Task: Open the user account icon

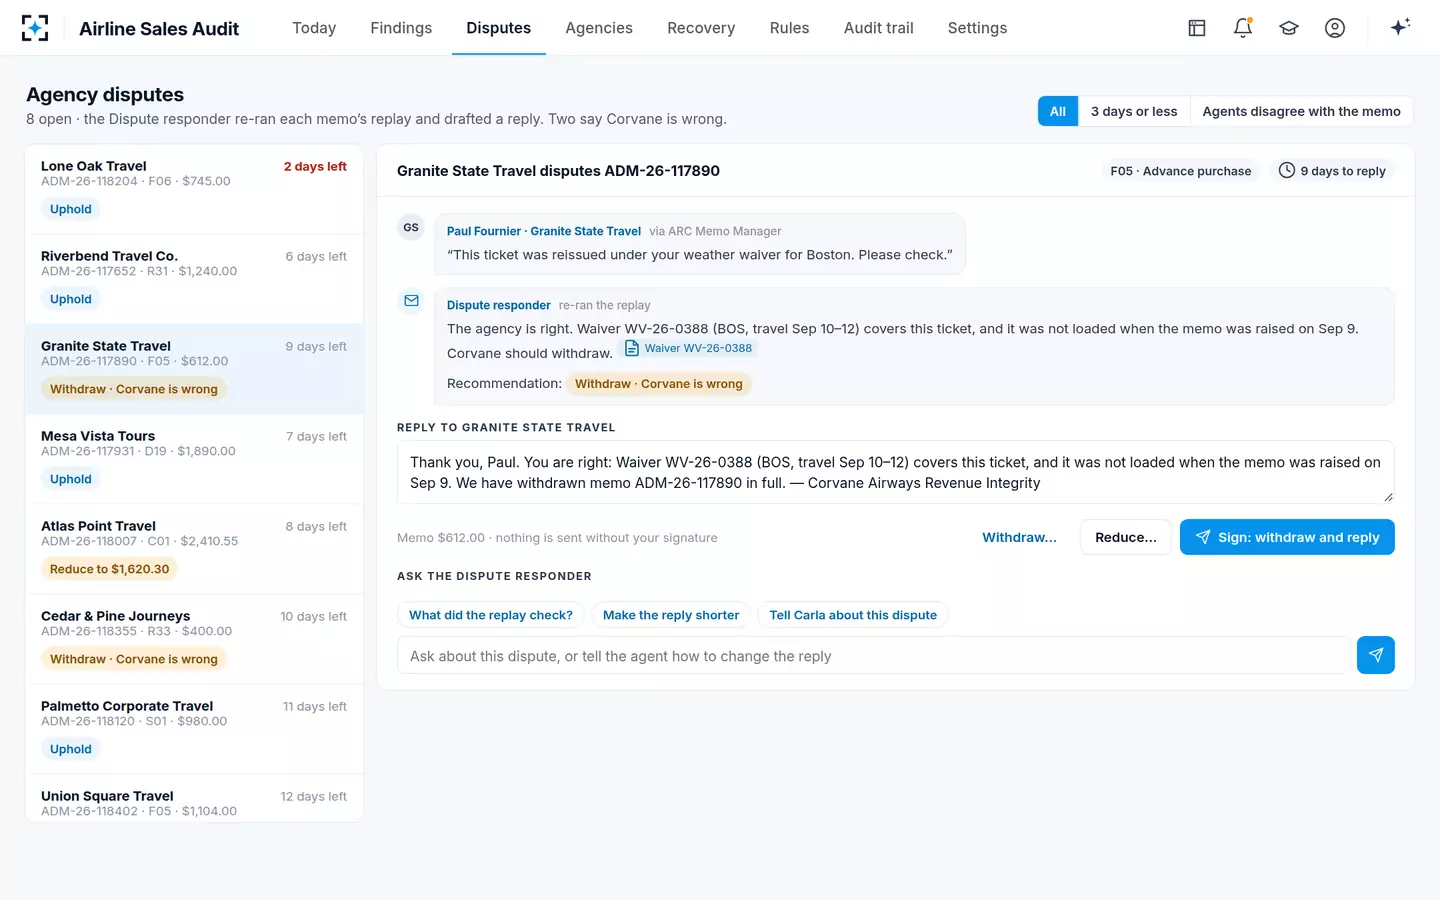Action: click(x=1335, y=28)
